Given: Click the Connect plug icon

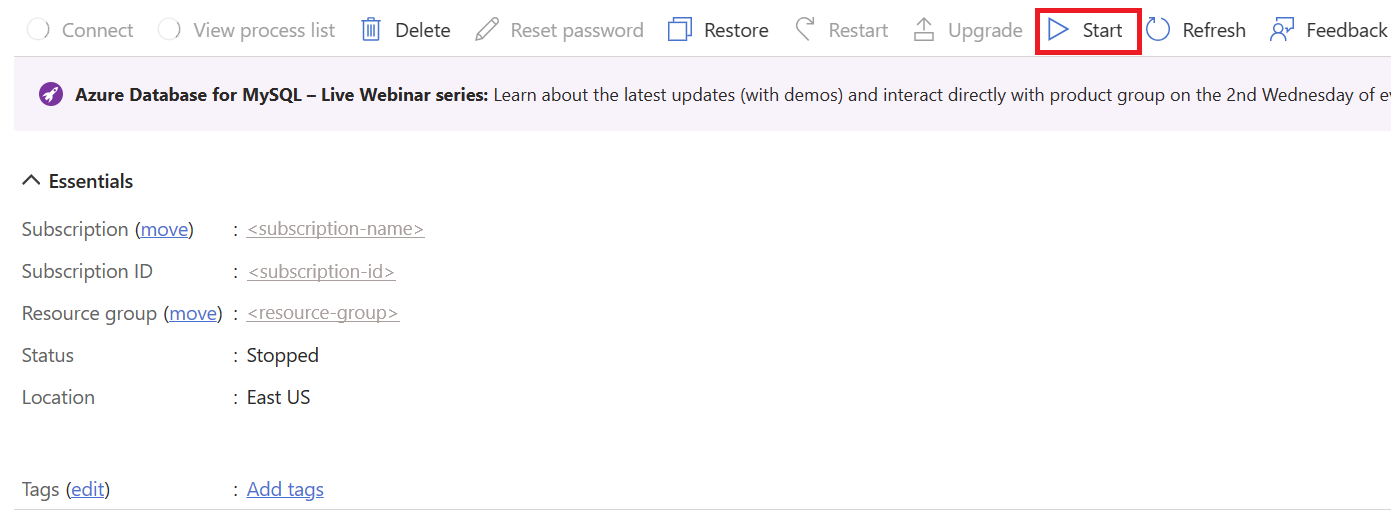Looking at the screenshot, I should tap(38, 30).
